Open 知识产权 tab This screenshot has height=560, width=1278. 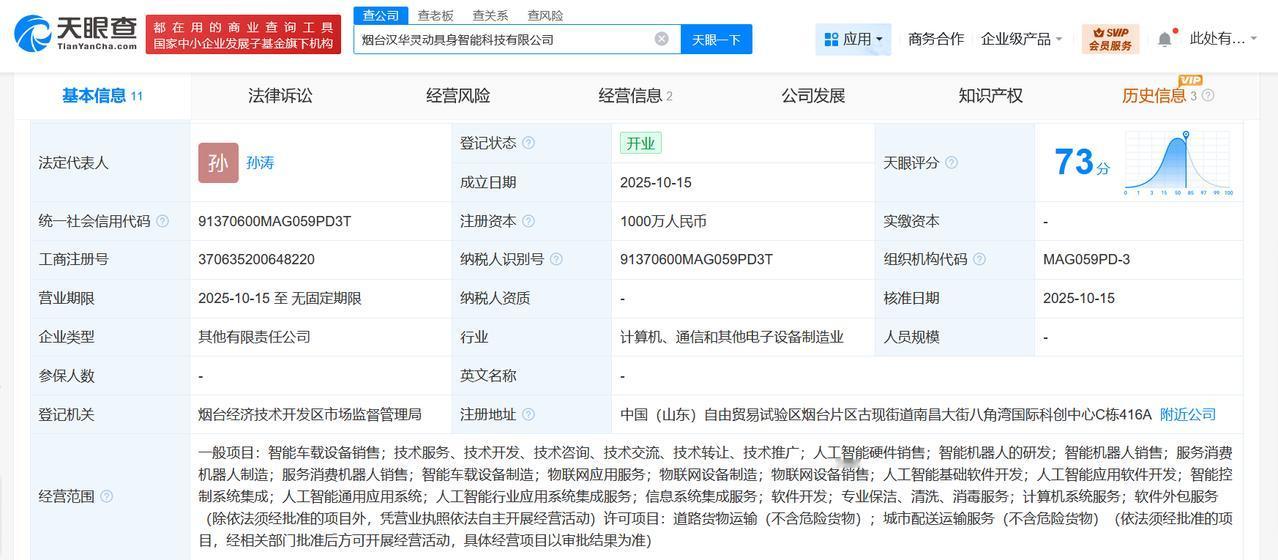coord(990,96)
